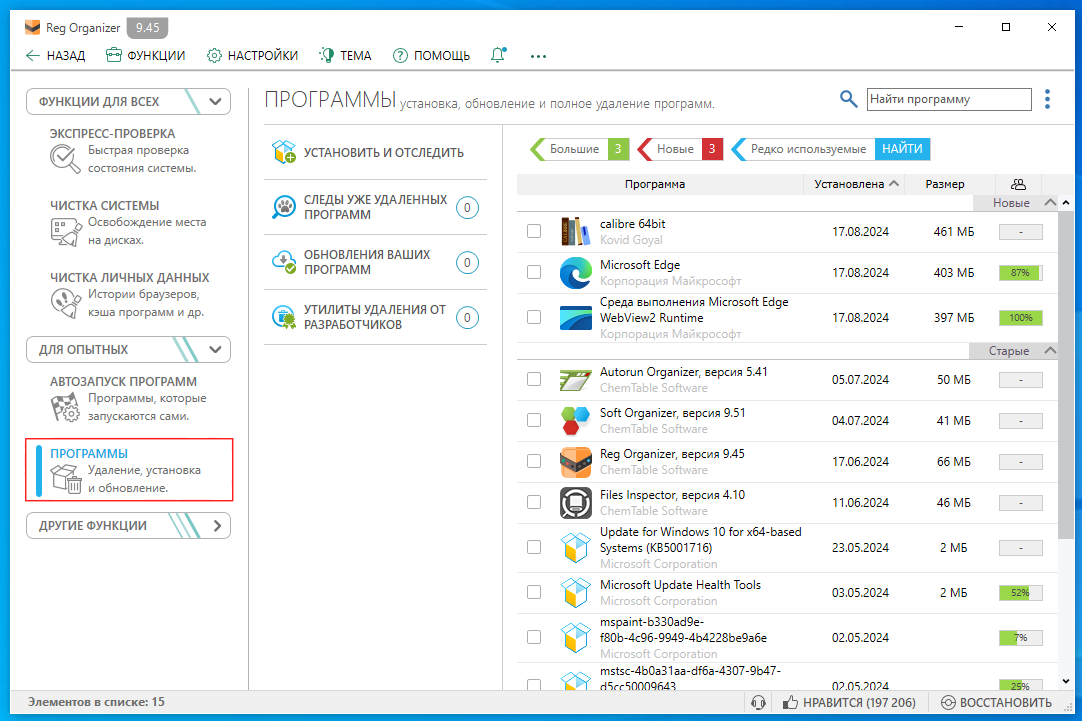Image resolution: width=1082 pixels, height=721 pixels.
Task: Click the headset support icon in status bar
Action: (759, 703)
